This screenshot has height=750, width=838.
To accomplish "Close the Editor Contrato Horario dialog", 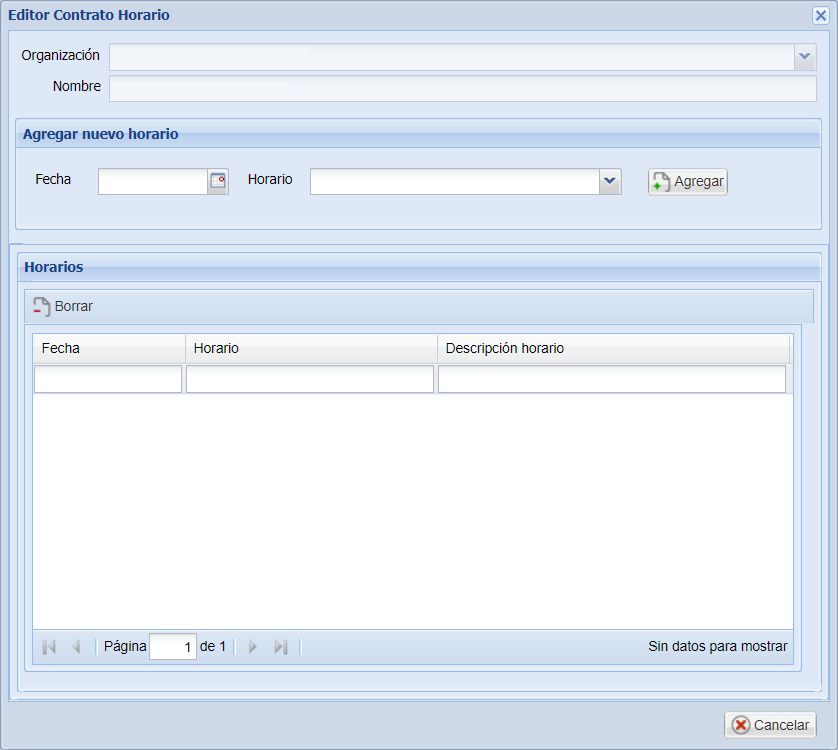I will tap(820, 15).
